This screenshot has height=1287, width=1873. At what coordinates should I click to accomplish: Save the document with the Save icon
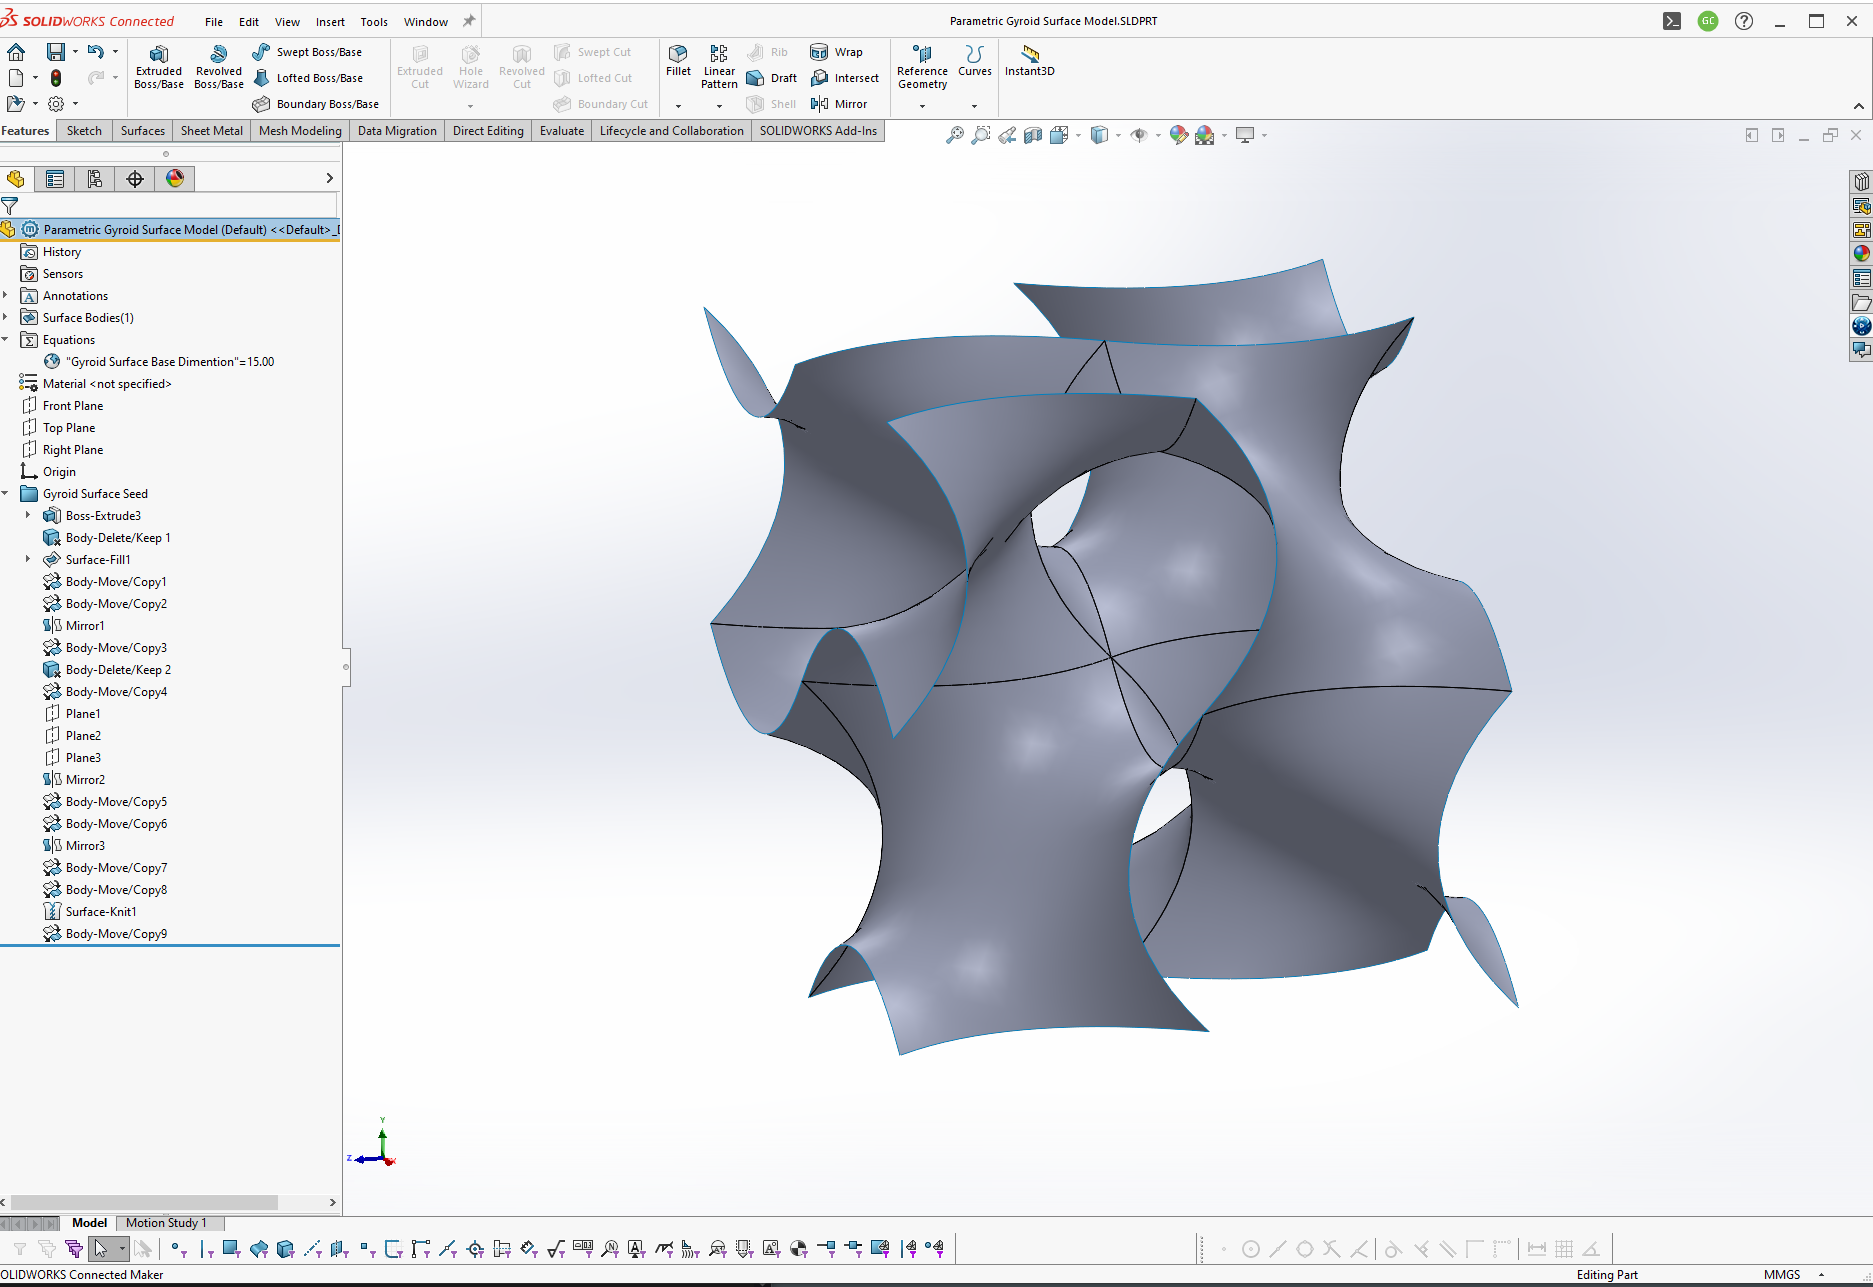point(56,52)
